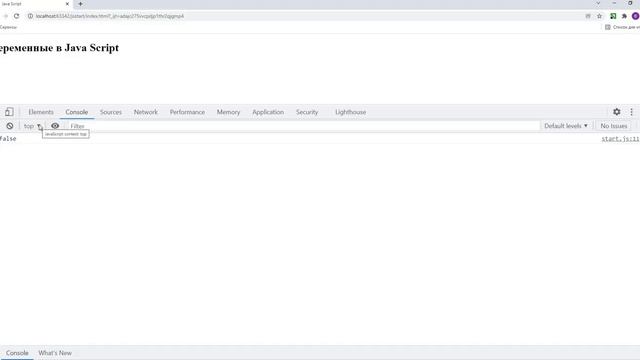Open the Lighthouse tab
This screenshot has width=640, height=360.
[x=350, y=112]
